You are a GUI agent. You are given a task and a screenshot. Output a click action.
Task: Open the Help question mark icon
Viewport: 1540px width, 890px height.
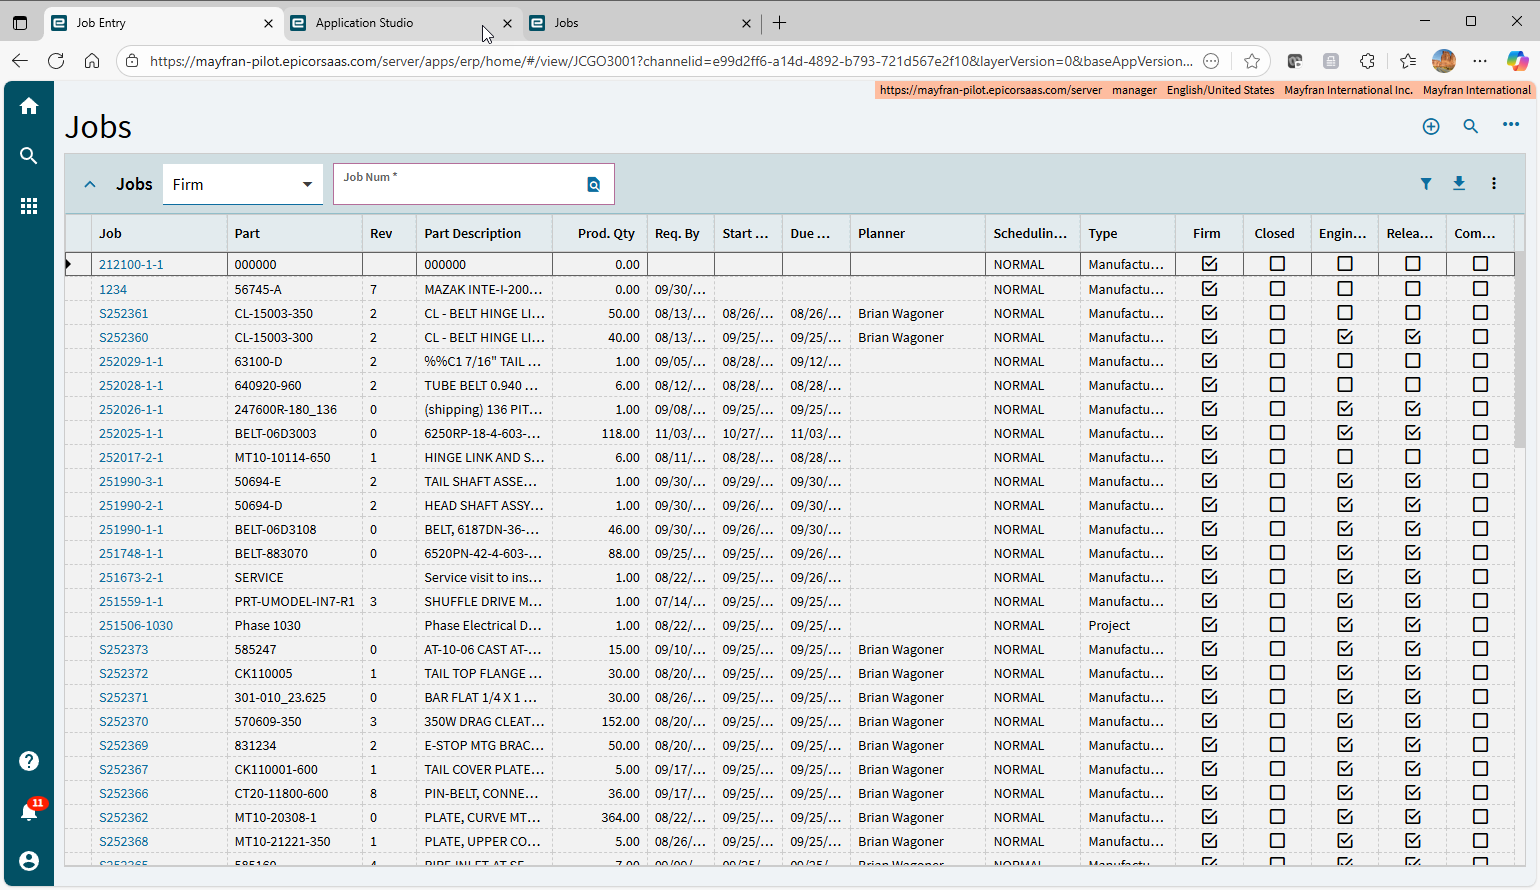click(29, 761)
